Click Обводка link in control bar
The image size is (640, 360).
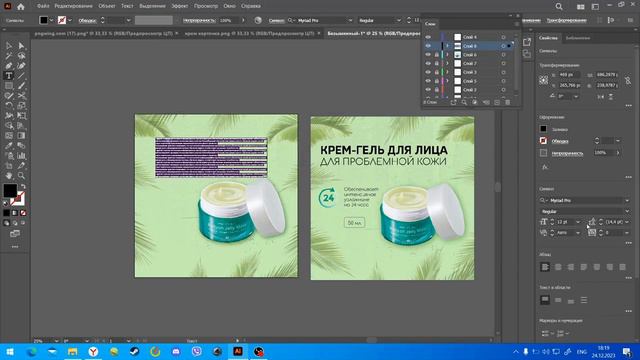tap(87, 20)
